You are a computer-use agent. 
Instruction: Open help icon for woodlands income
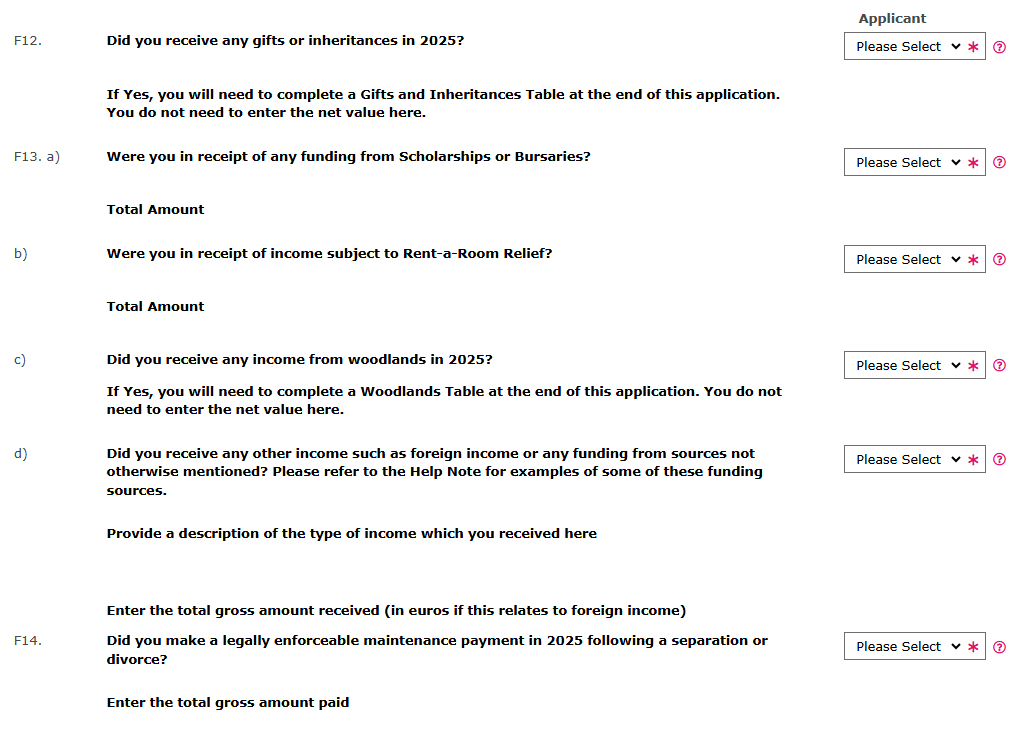tap(999, 366)
